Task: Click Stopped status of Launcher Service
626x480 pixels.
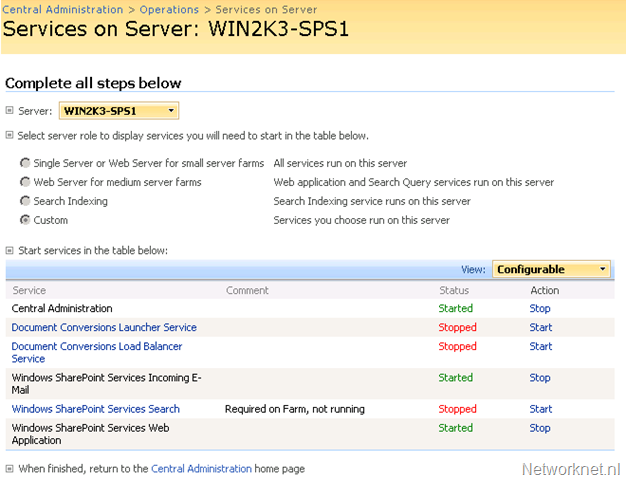Action: 458,327
